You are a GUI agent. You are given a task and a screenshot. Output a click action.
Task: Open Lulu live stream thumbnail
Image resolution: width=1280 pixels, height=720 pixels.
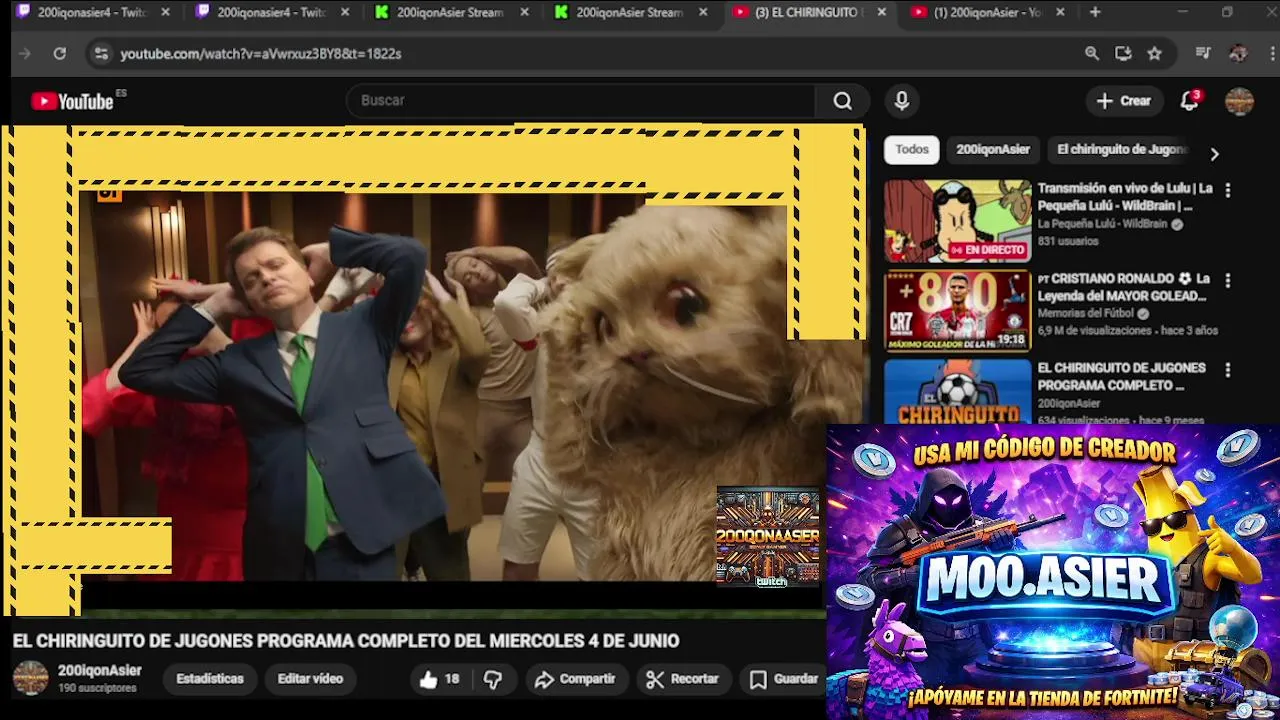[x=957, y=221]
